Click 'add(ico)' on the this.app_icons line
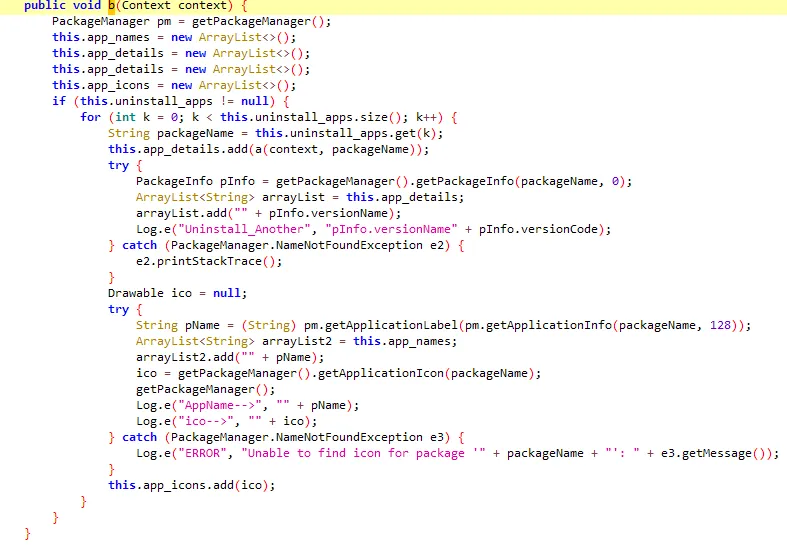The height and width of the screenshot is (546, 787). click(x=240, y=486)
